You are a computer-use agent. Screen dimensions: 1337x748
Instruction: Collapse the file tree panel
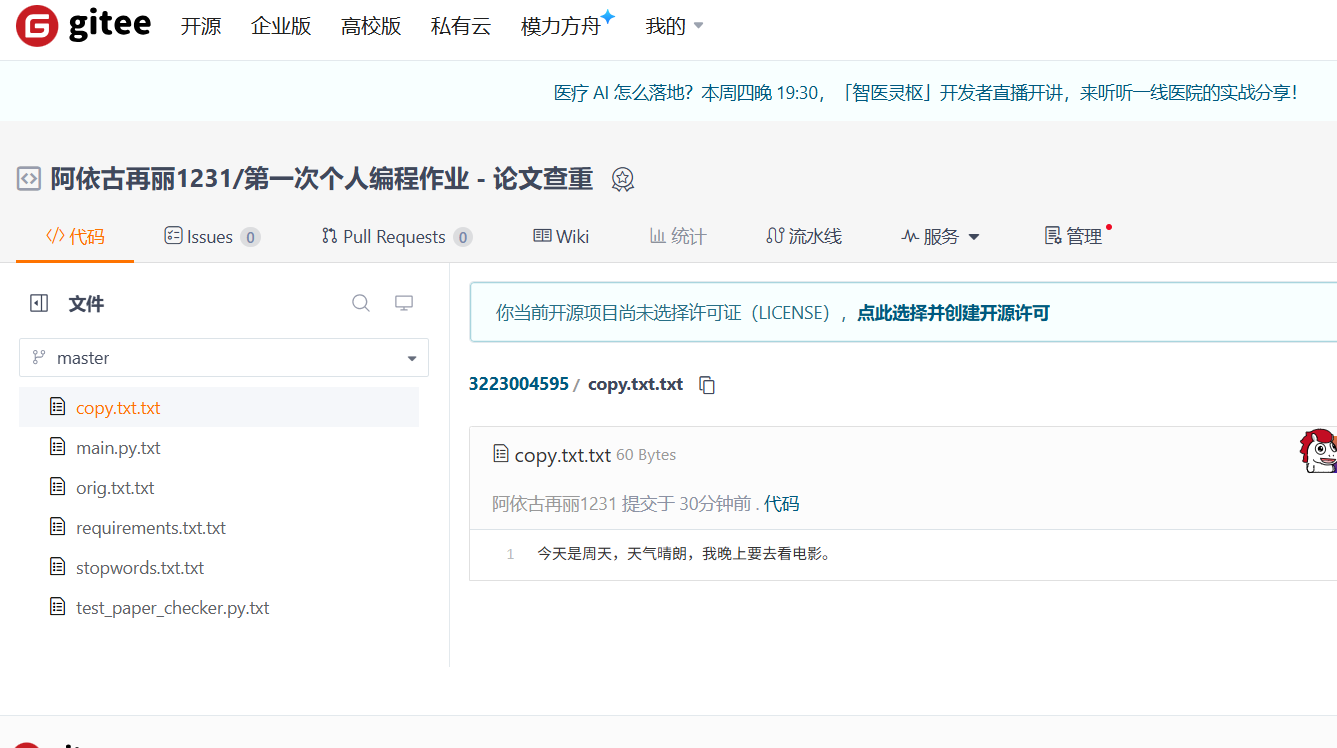pos(38,302)
